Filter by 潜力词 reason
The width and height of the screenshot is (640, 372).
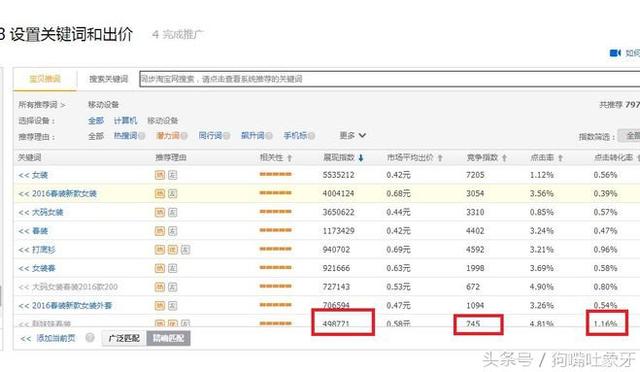click(168, 136)
